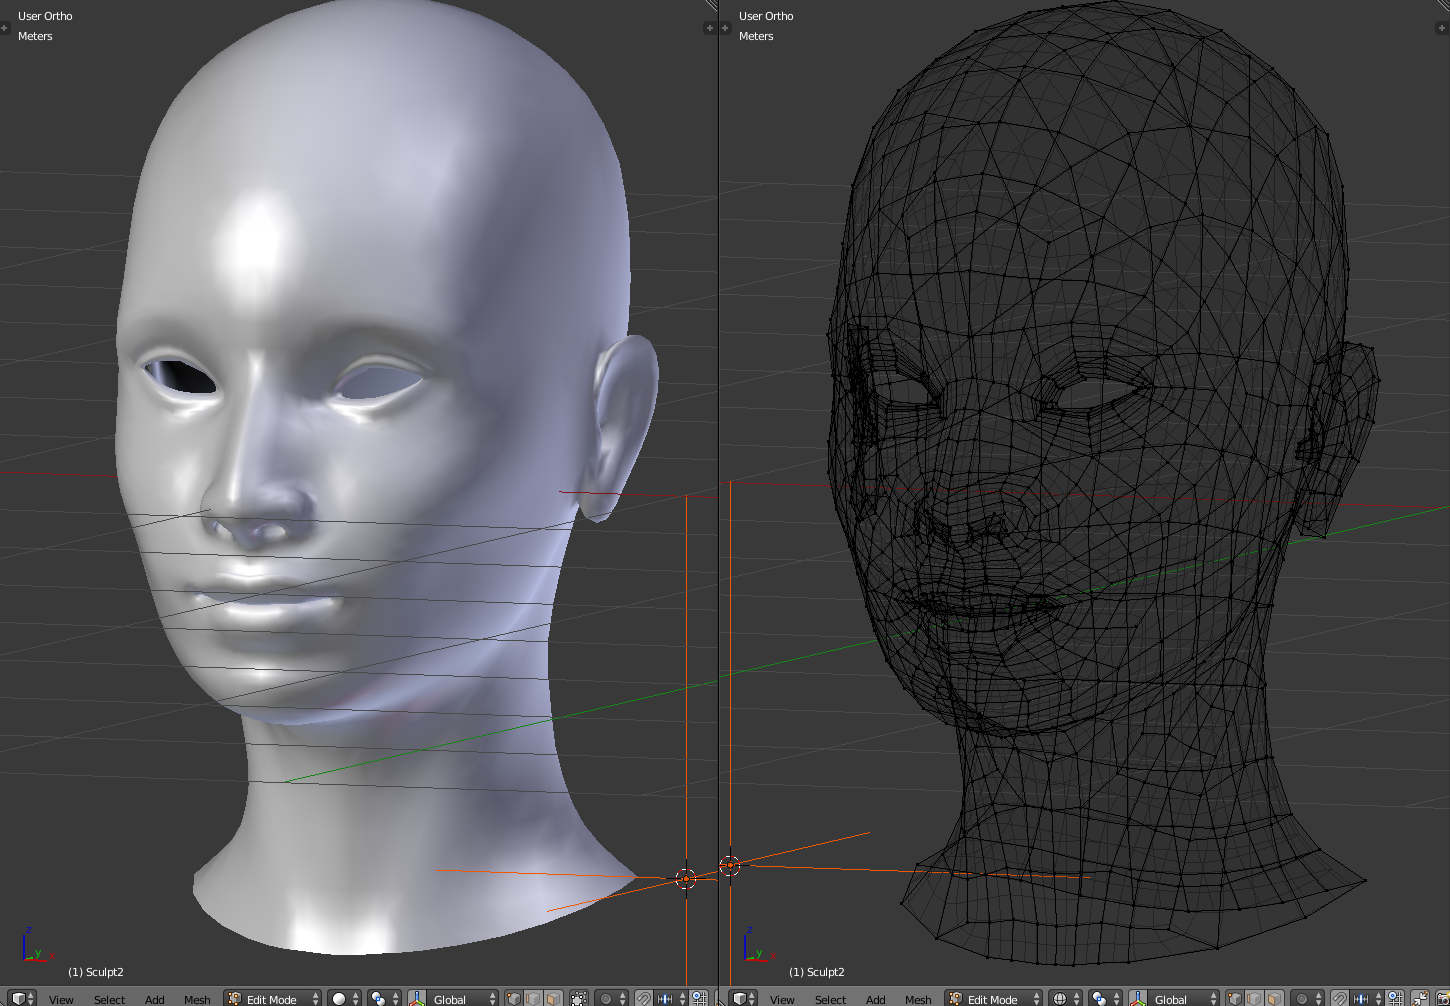Enable edge select mode in left viewport
The width and height of the screenshot is (1450, 1006).
(x=533, y=998)
